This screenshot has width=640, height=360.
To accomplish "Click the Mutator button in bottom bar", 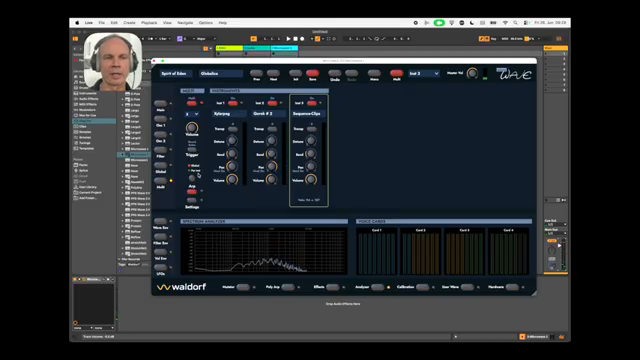I will (x=243, y=287).
